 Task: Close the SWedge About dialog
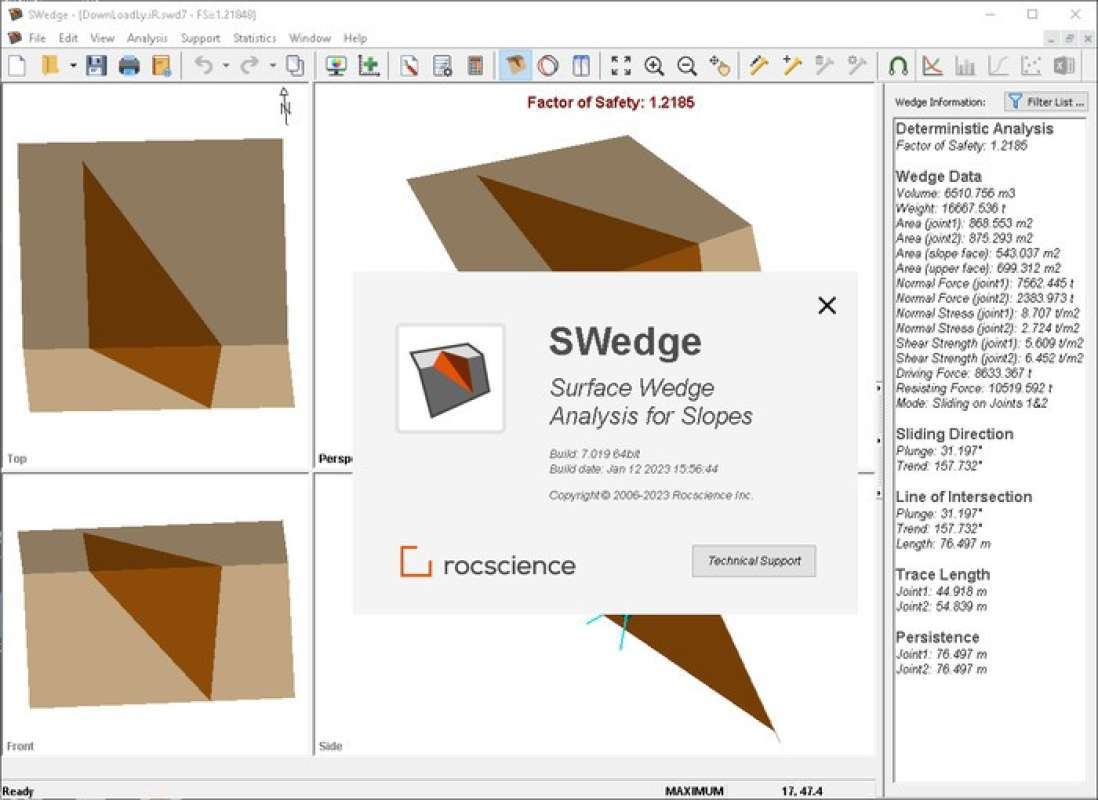827,306
